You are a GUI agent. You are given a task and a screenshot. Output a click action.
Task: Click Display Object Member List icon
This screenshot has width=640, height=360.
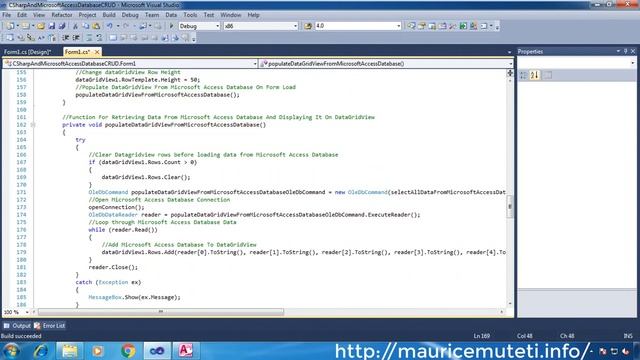pyautogui.click(x=9, y=38)
